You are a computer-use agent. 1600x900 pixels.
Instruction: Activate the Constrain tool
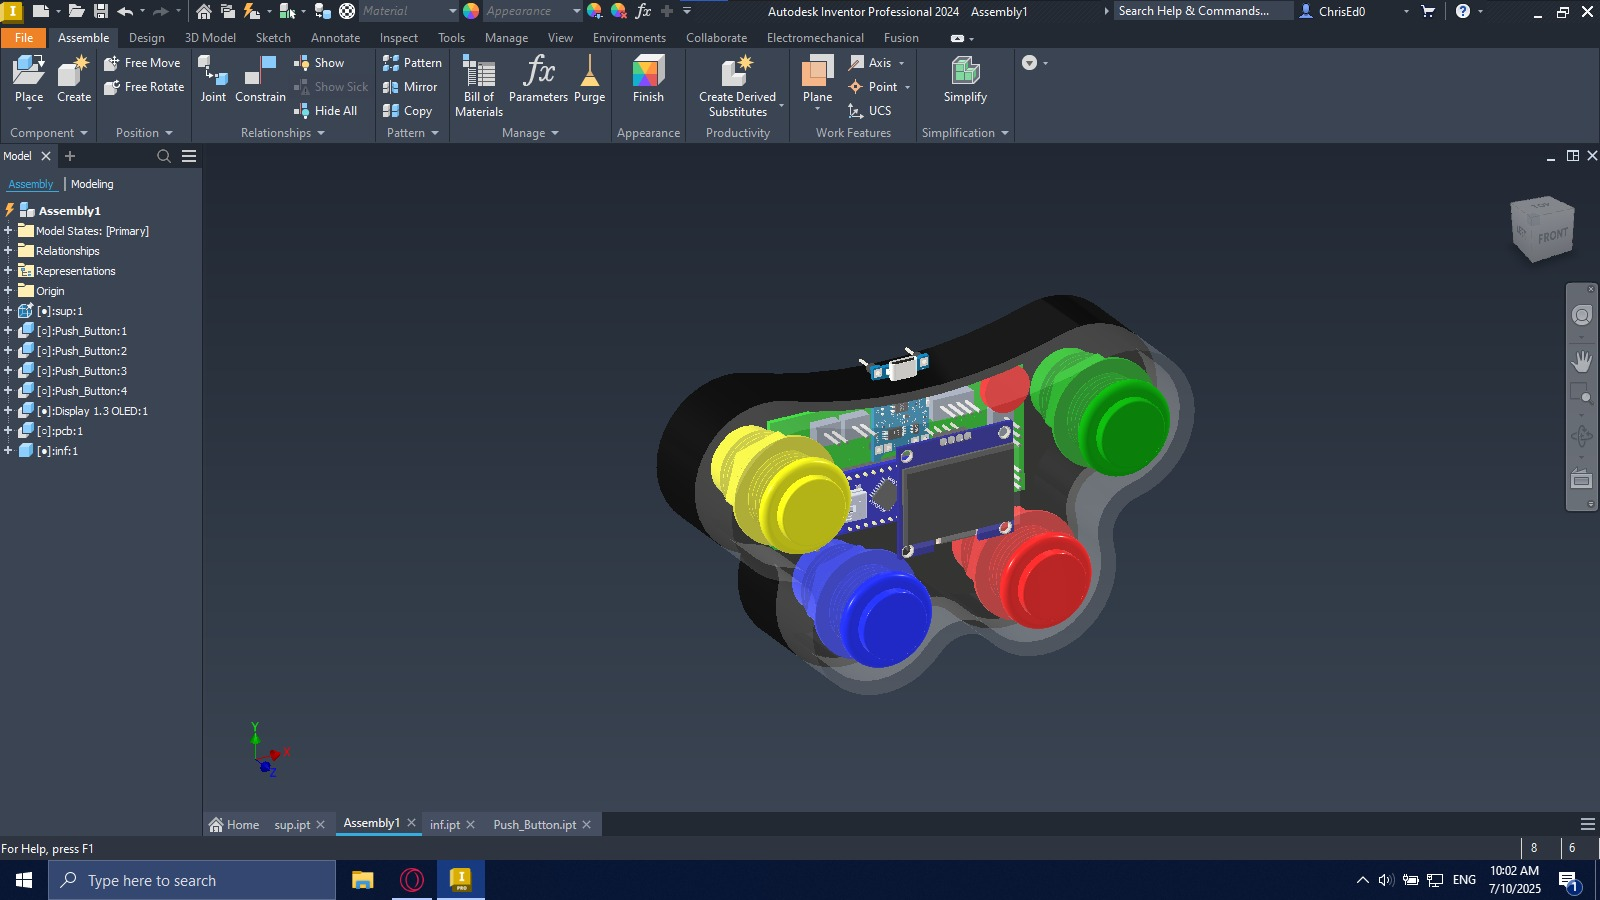tap(260, 80)
